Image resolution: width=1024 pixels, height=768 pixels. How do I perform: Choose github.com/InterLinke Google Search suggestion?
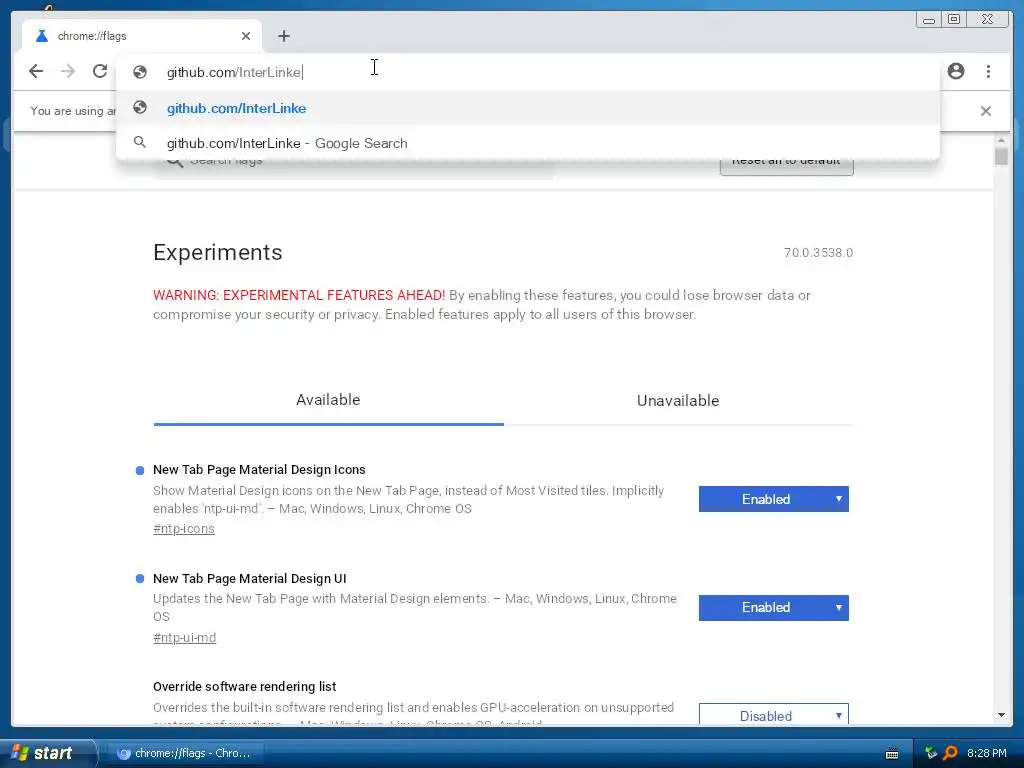tap(528, 143)
